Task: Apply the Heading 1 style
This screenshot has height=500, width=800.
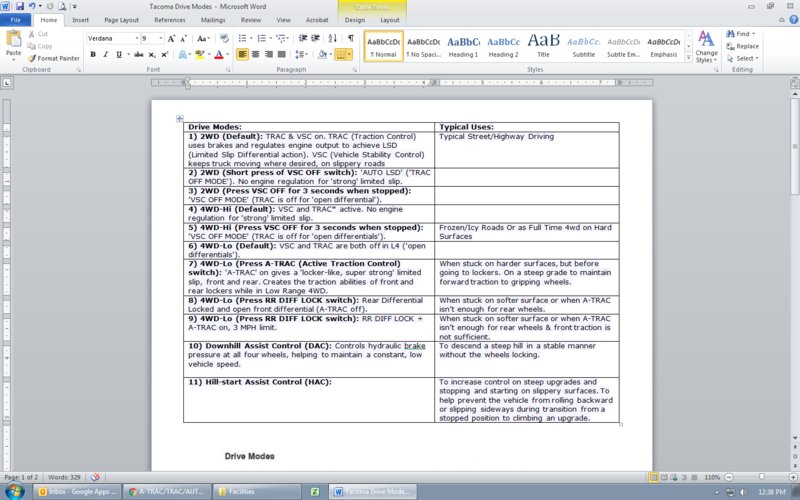Action: click(x=463, y=46)
